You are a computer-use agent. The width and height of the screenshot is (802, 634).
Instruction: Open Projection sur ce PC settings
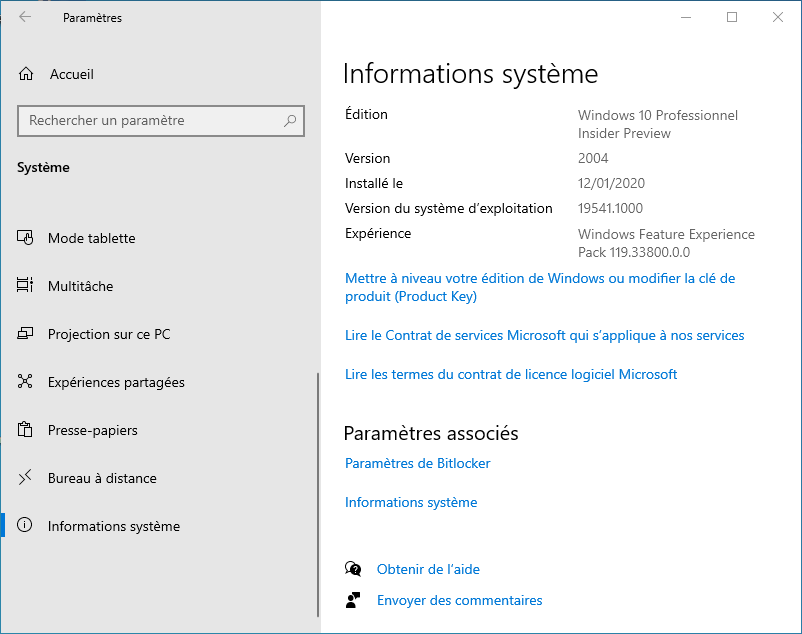coord(109,334)
